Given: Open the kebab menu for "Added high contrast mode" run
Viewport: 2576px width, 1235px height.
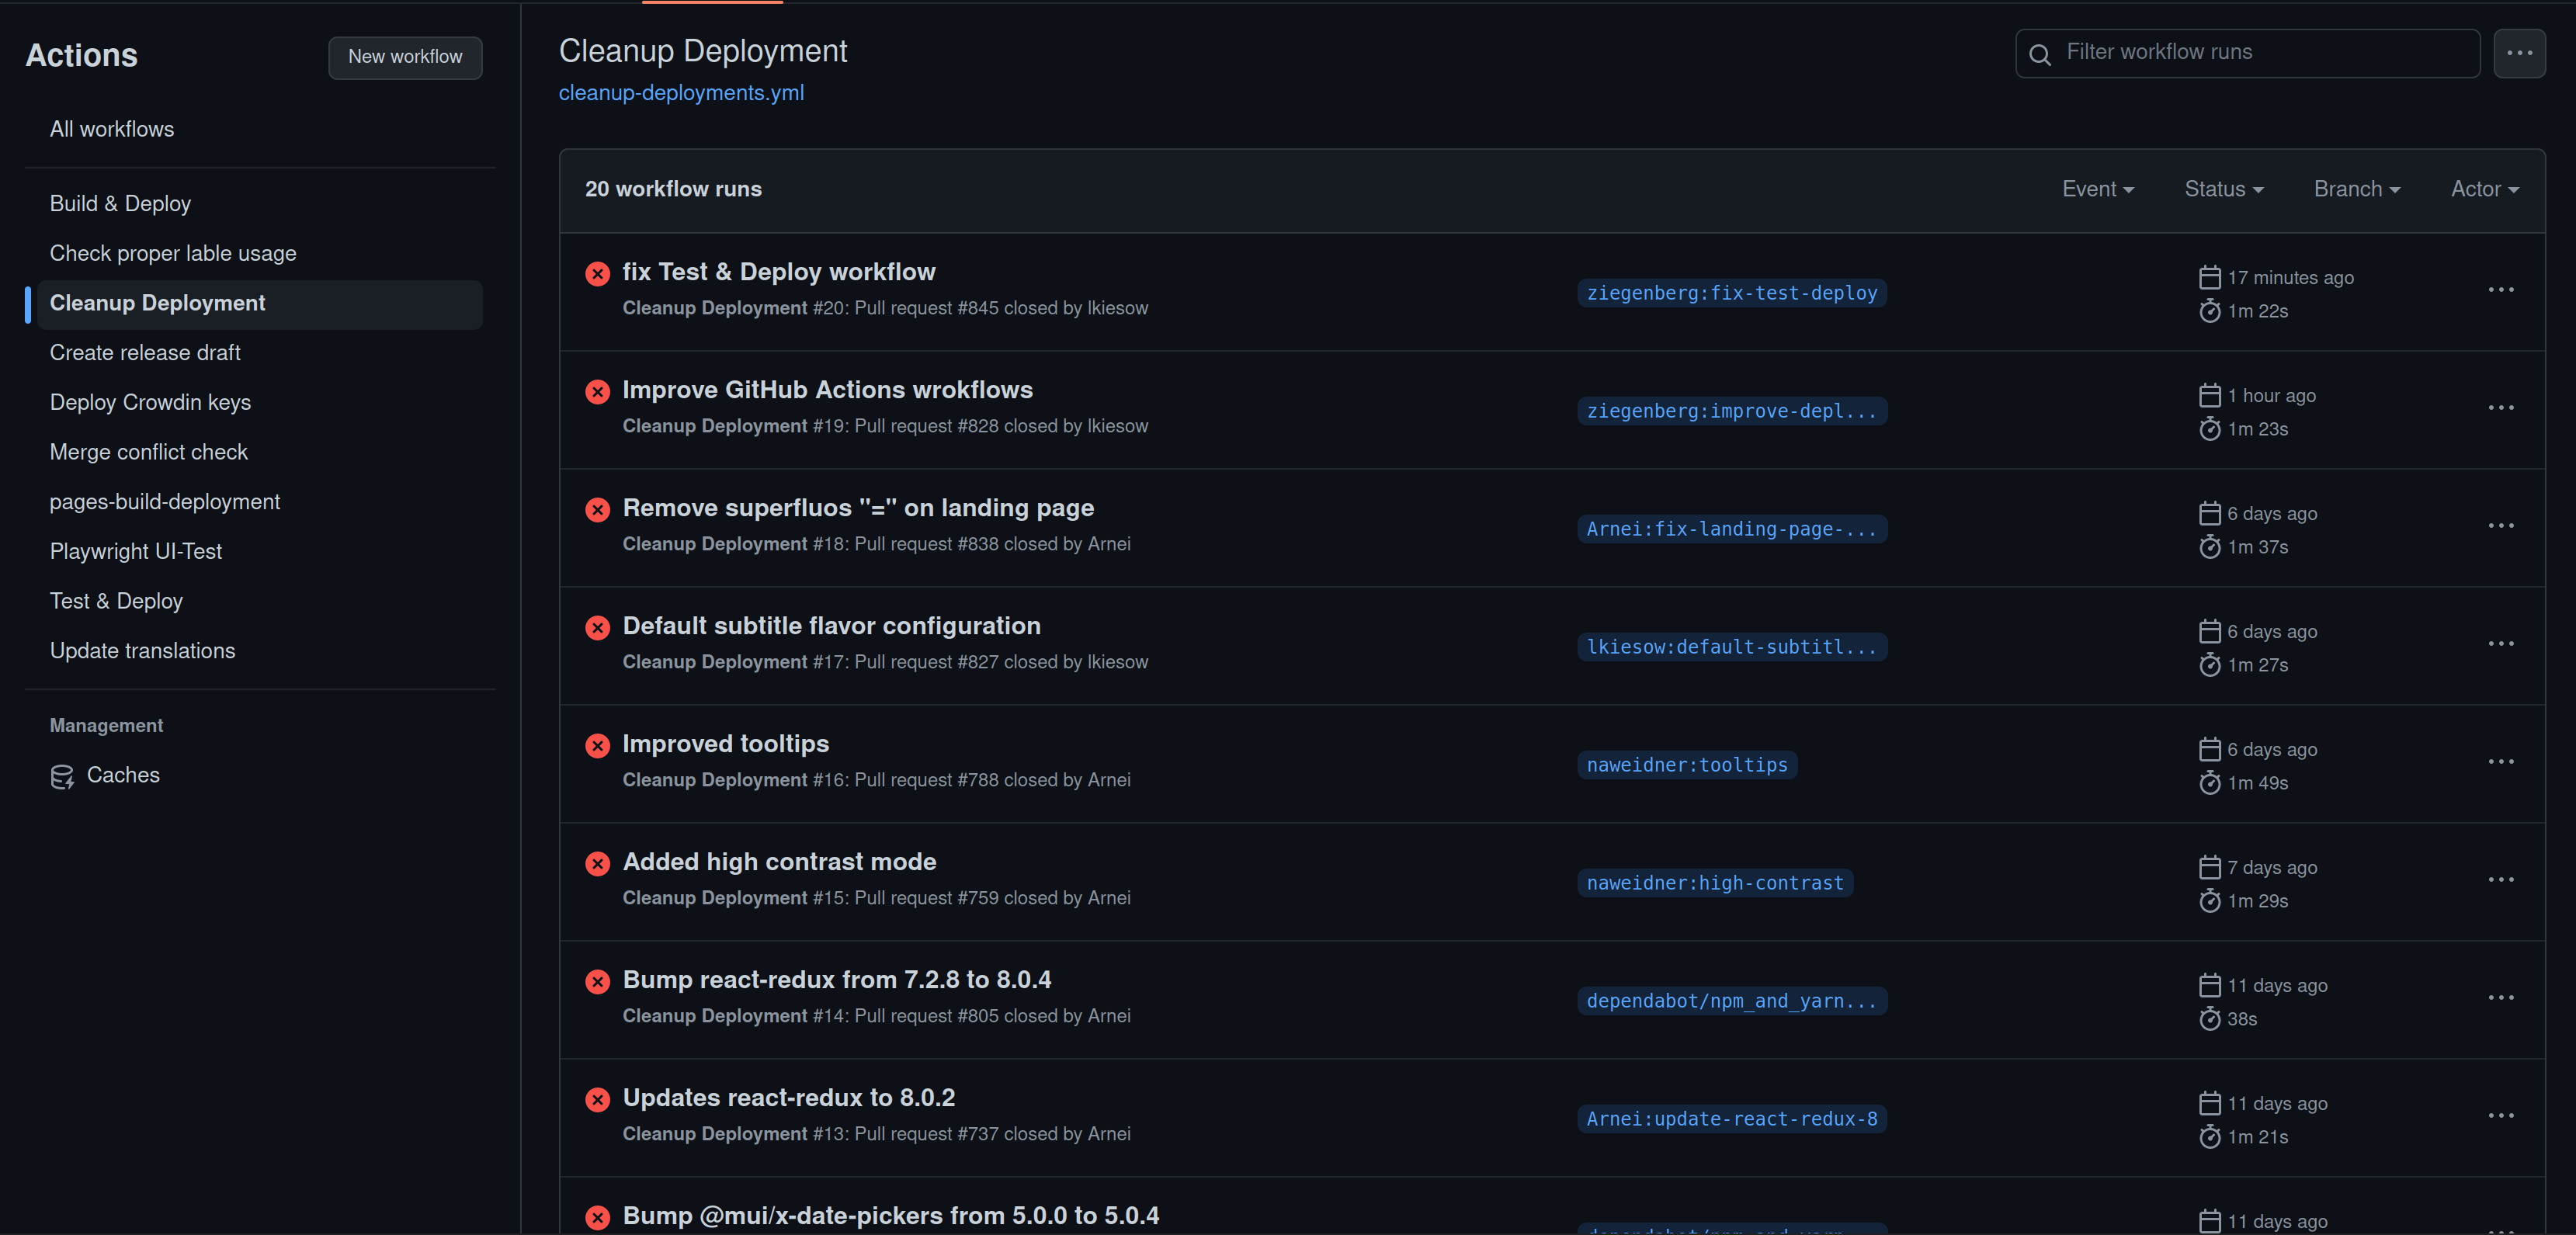Looking at the screenshot, I should tap(2501, 879).
